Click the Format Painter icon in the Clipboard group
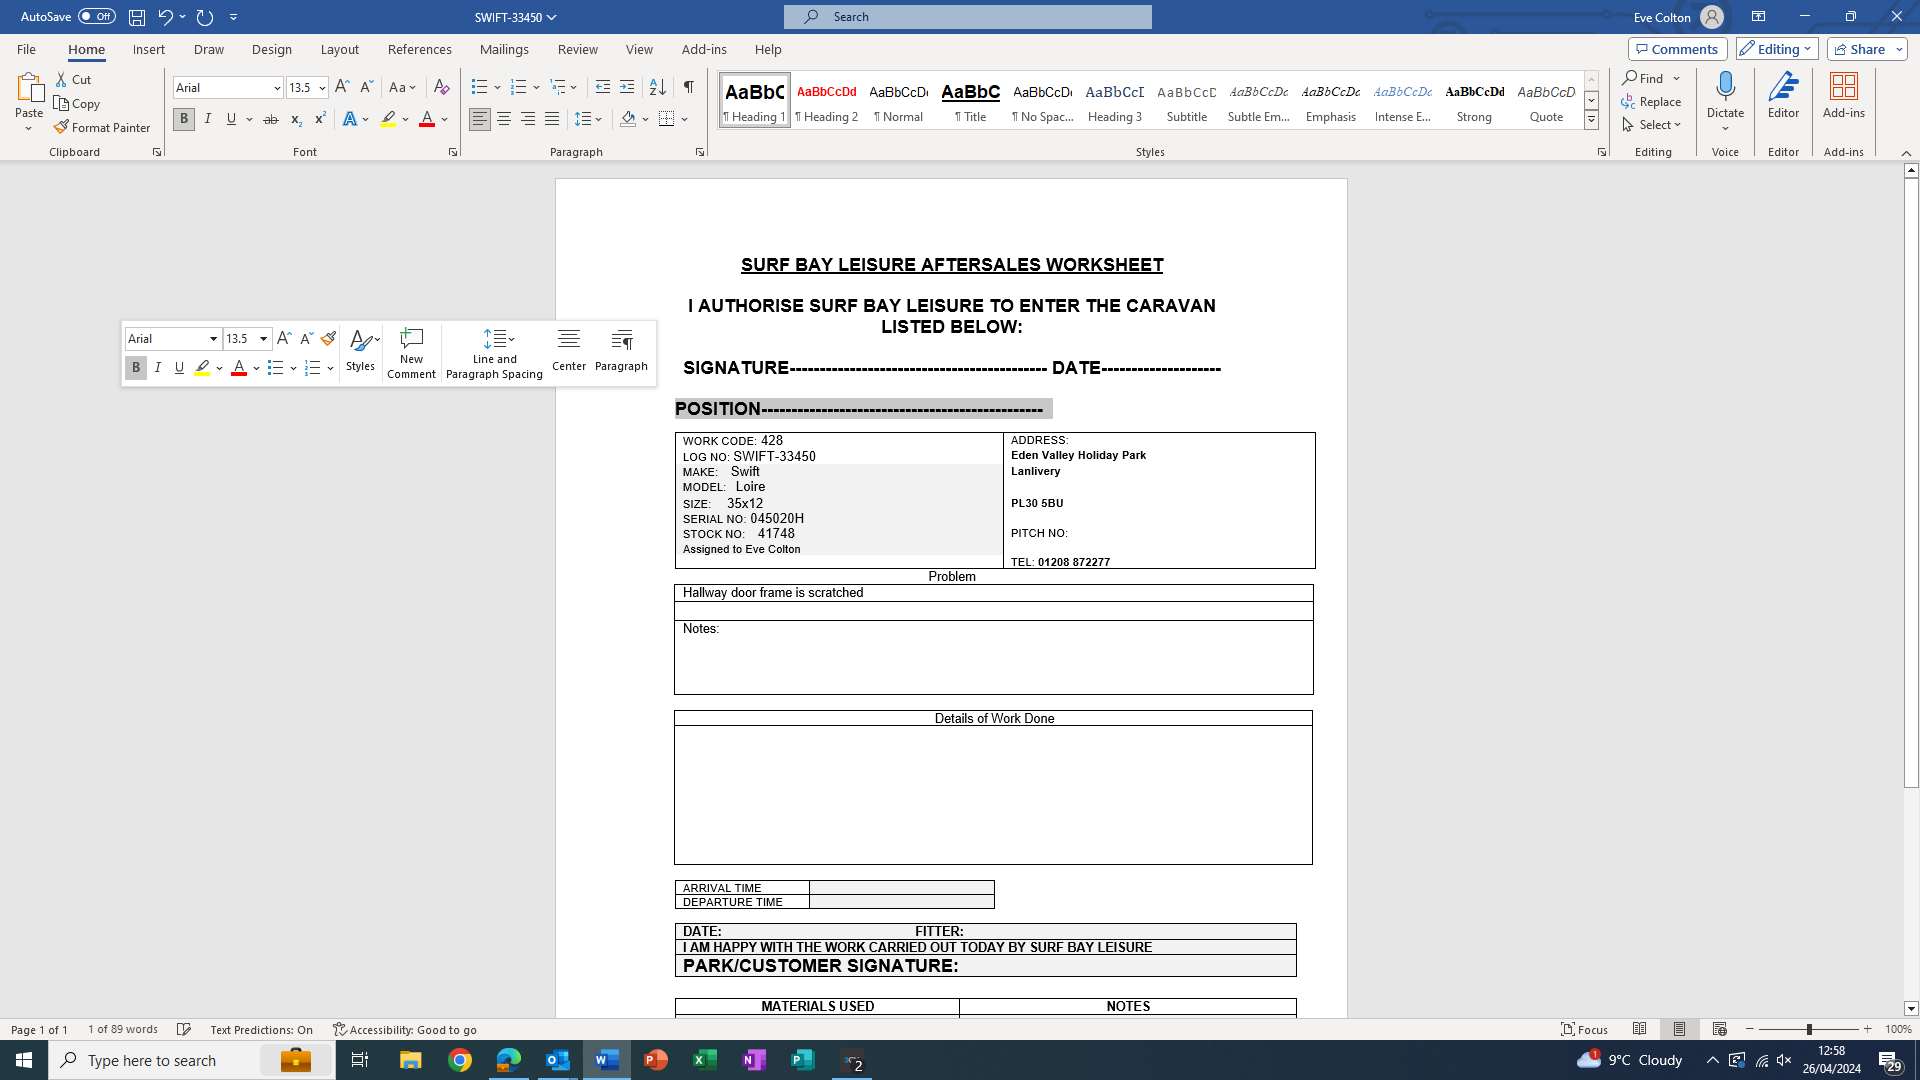1920x1080 pixels. pos(62,128)
